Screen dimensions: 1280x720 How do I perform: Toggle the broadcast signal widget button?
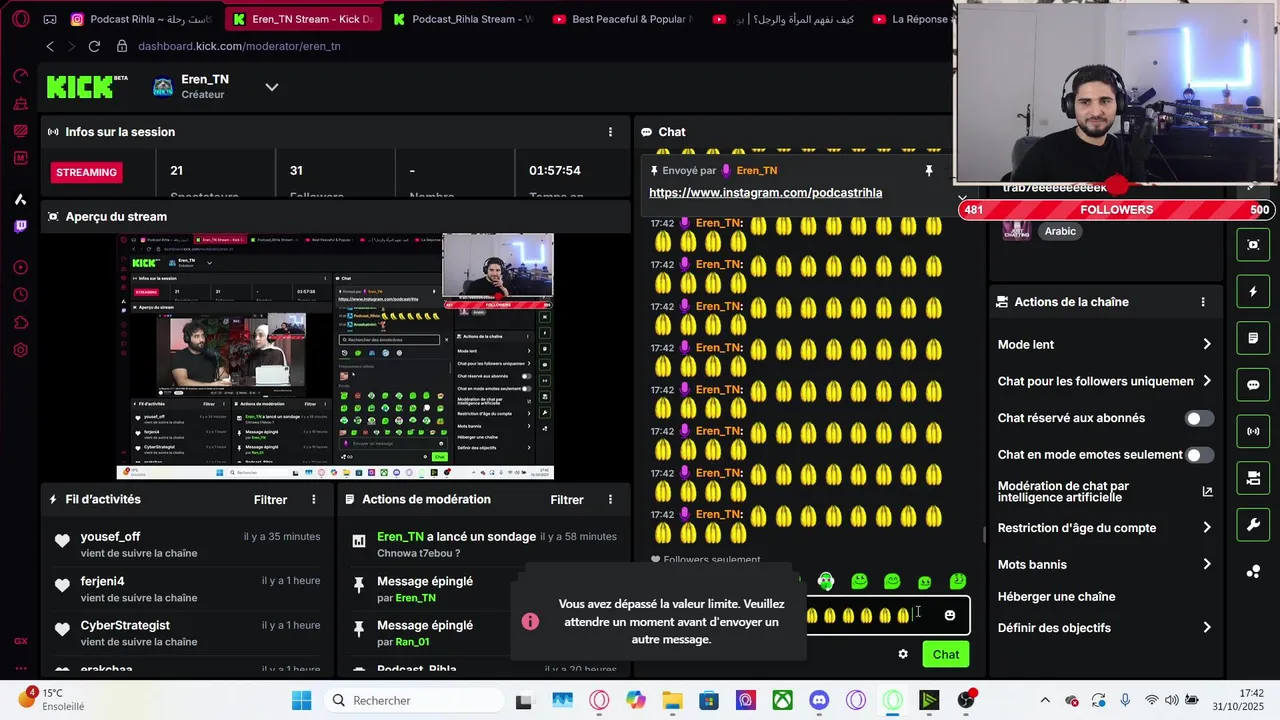[x=1253, y=431]
